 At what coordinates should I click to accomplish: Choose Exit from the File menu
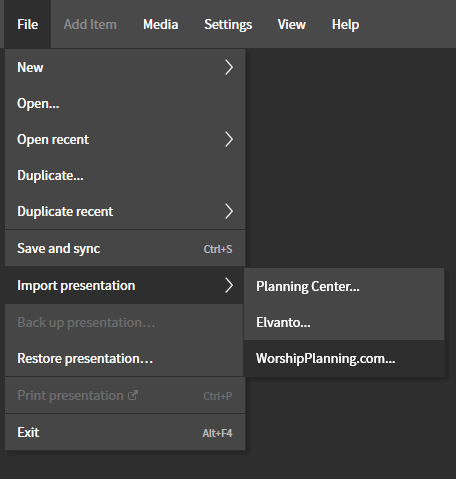pos(125,432)
